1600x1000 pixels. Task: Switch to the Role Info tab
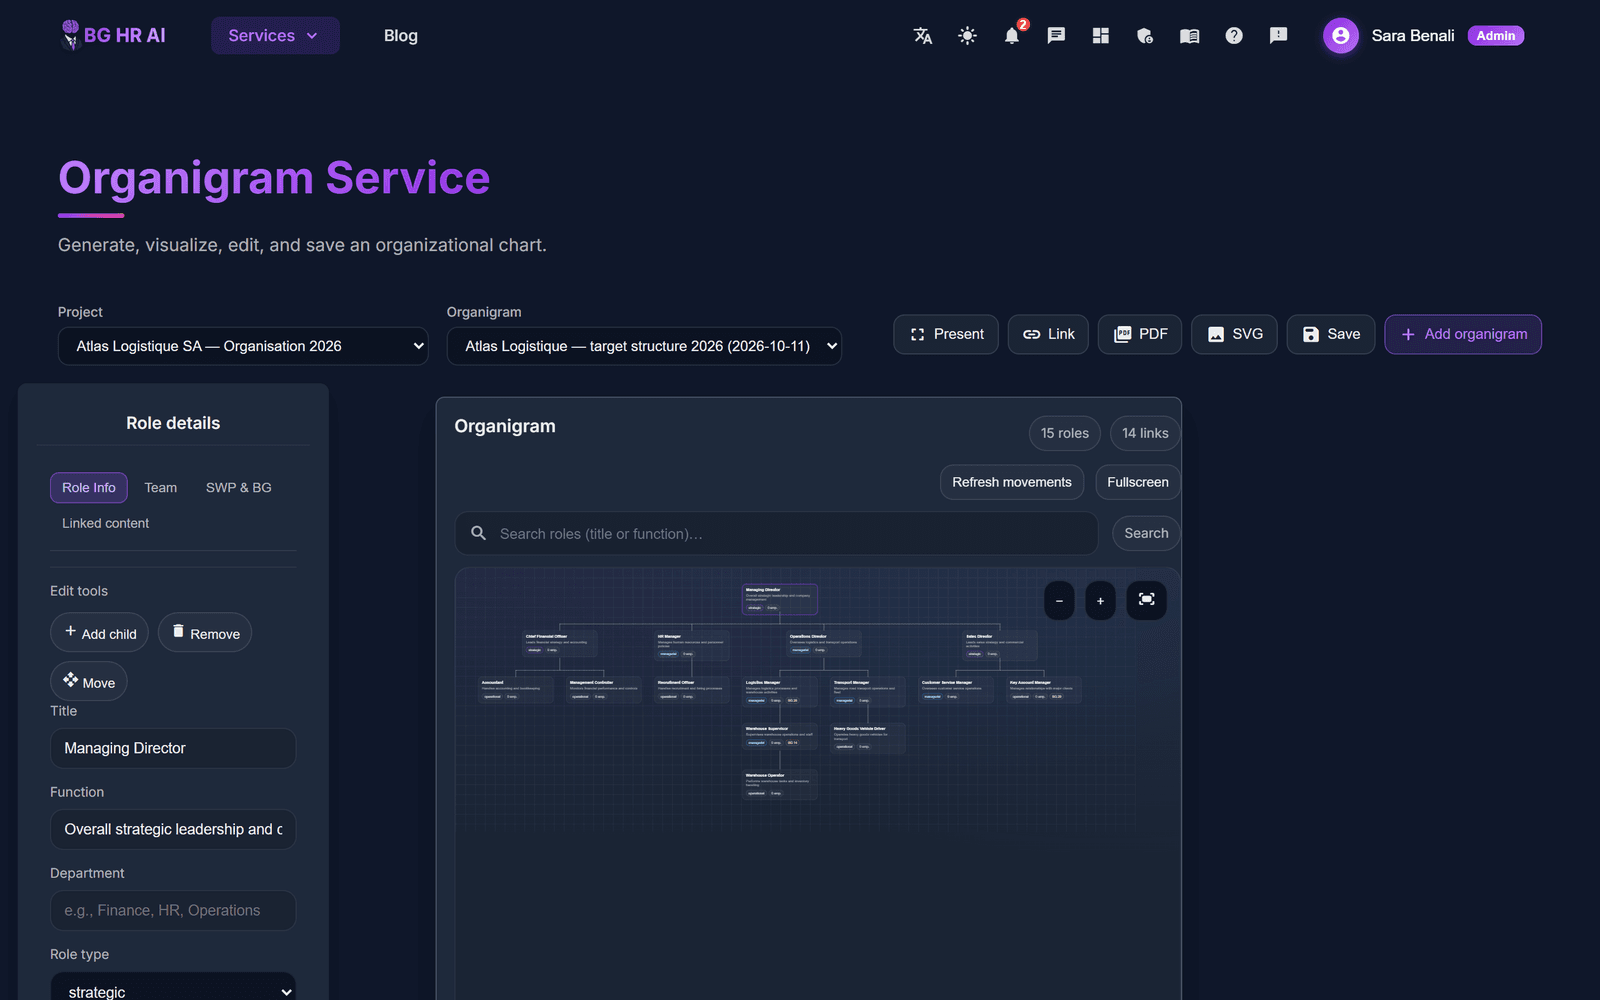89,488
